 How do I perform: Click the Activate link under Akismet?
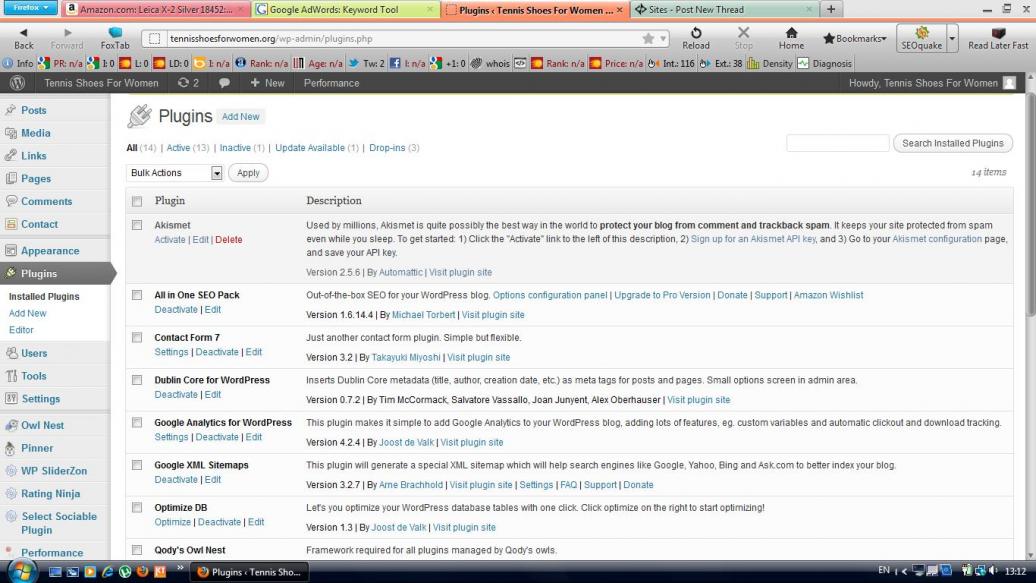[x=170, y=240]
